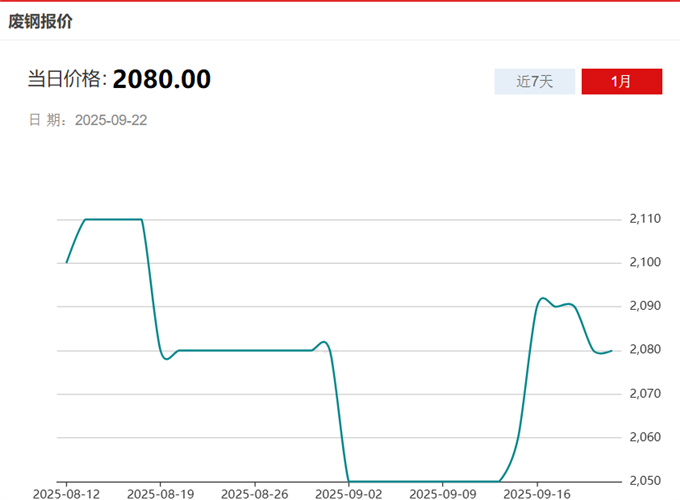Click the 2025-09-02 x-axis date label
680x500 pixels.
(348, 493)
